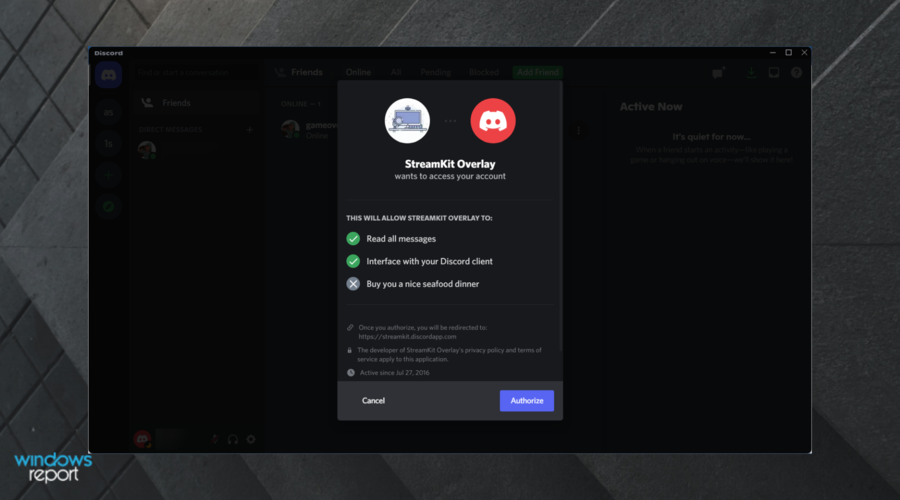
Task: Open the Inbox icon in the header
Action: click(x=774, y=73)
